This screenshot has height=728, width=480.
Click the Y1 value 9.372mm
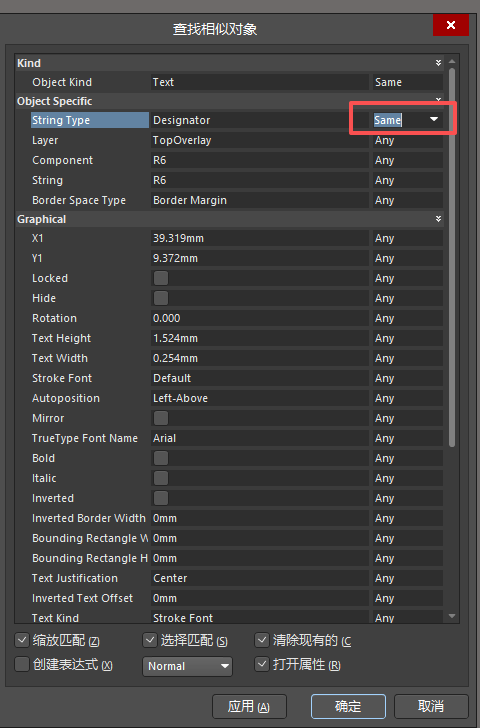click(259, 258)
